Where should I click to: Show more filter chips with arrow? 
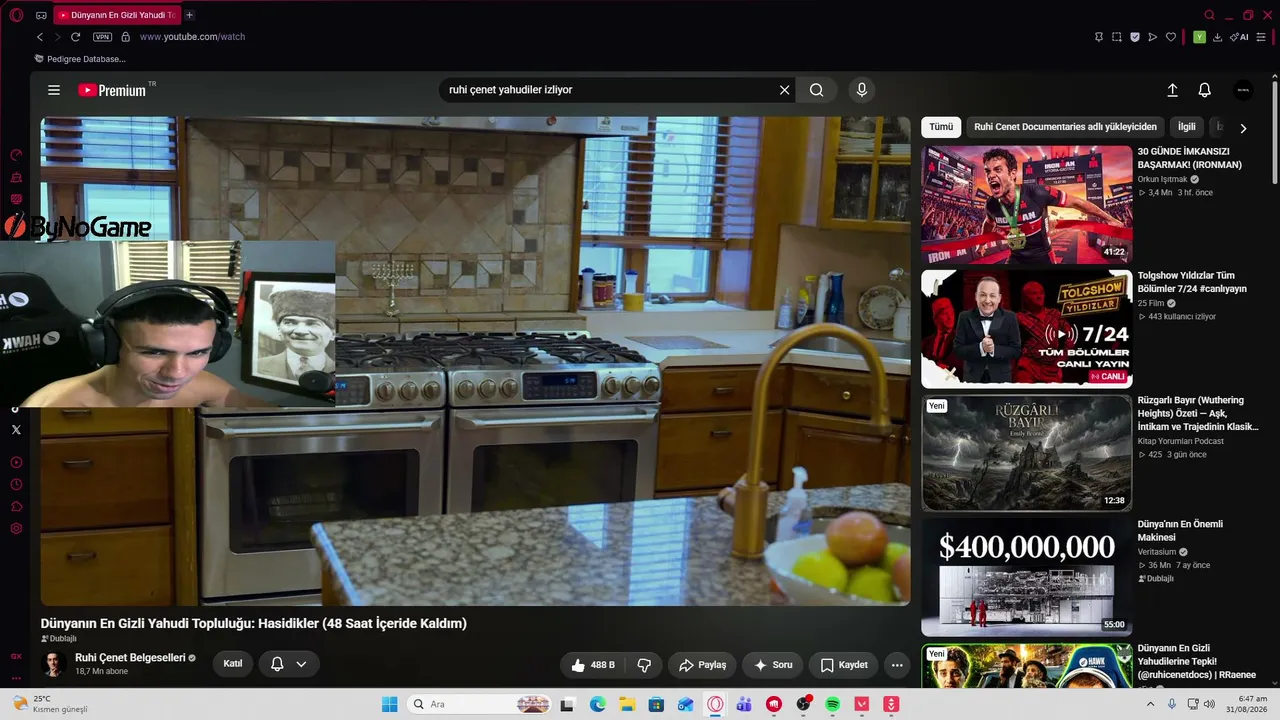[1243, 128]
